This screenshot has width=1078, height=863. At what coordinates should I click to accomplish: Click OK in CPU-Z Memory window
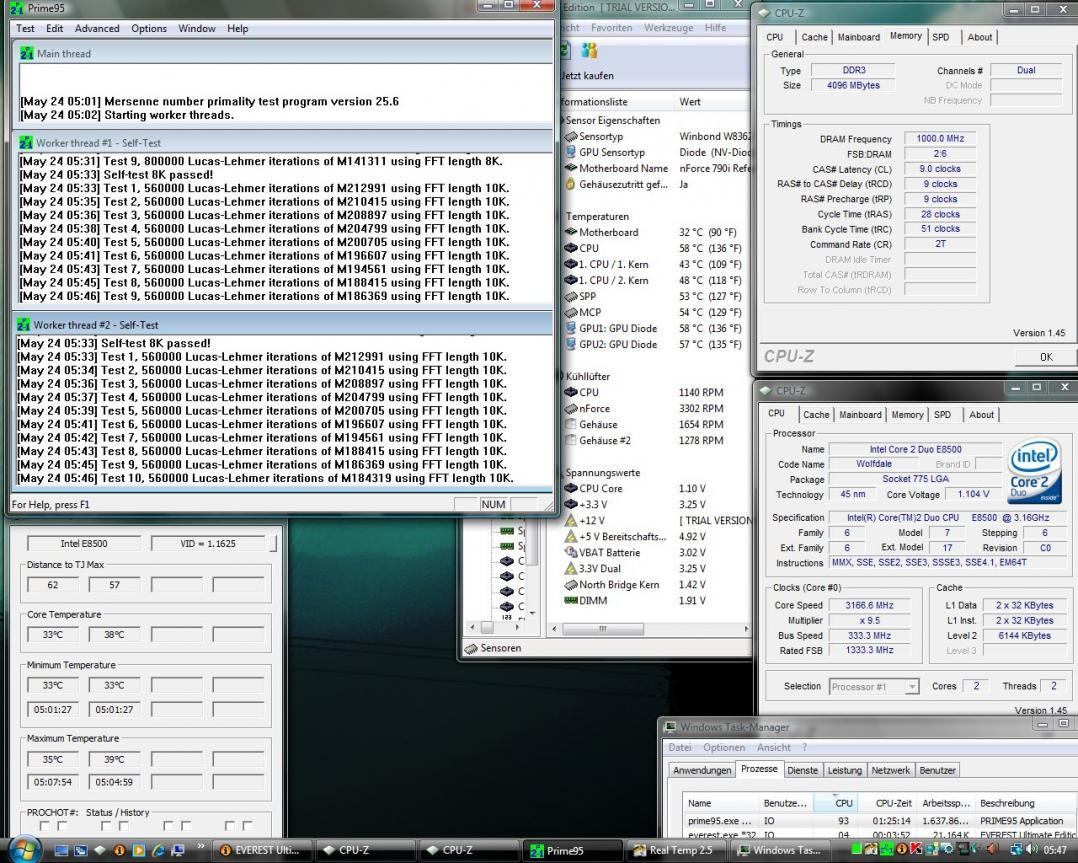coord(1046,357)
